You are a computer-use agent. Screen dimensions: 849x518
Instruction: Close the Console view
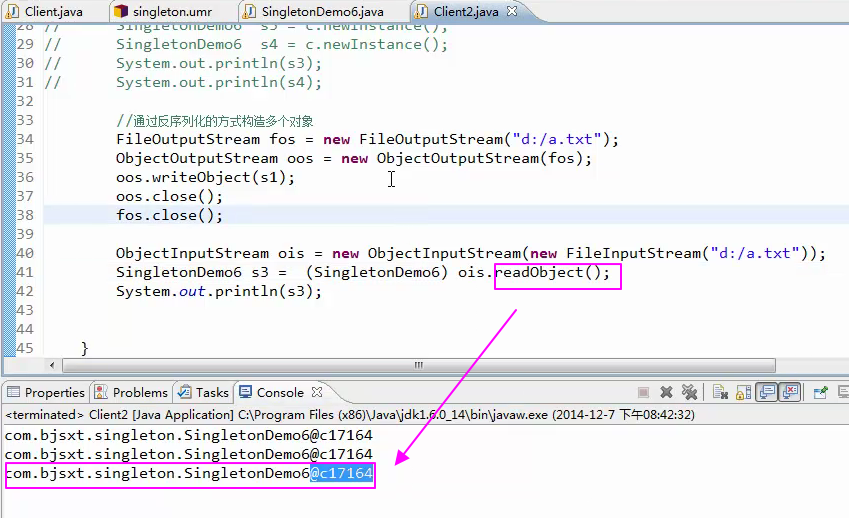click(317, 392)
